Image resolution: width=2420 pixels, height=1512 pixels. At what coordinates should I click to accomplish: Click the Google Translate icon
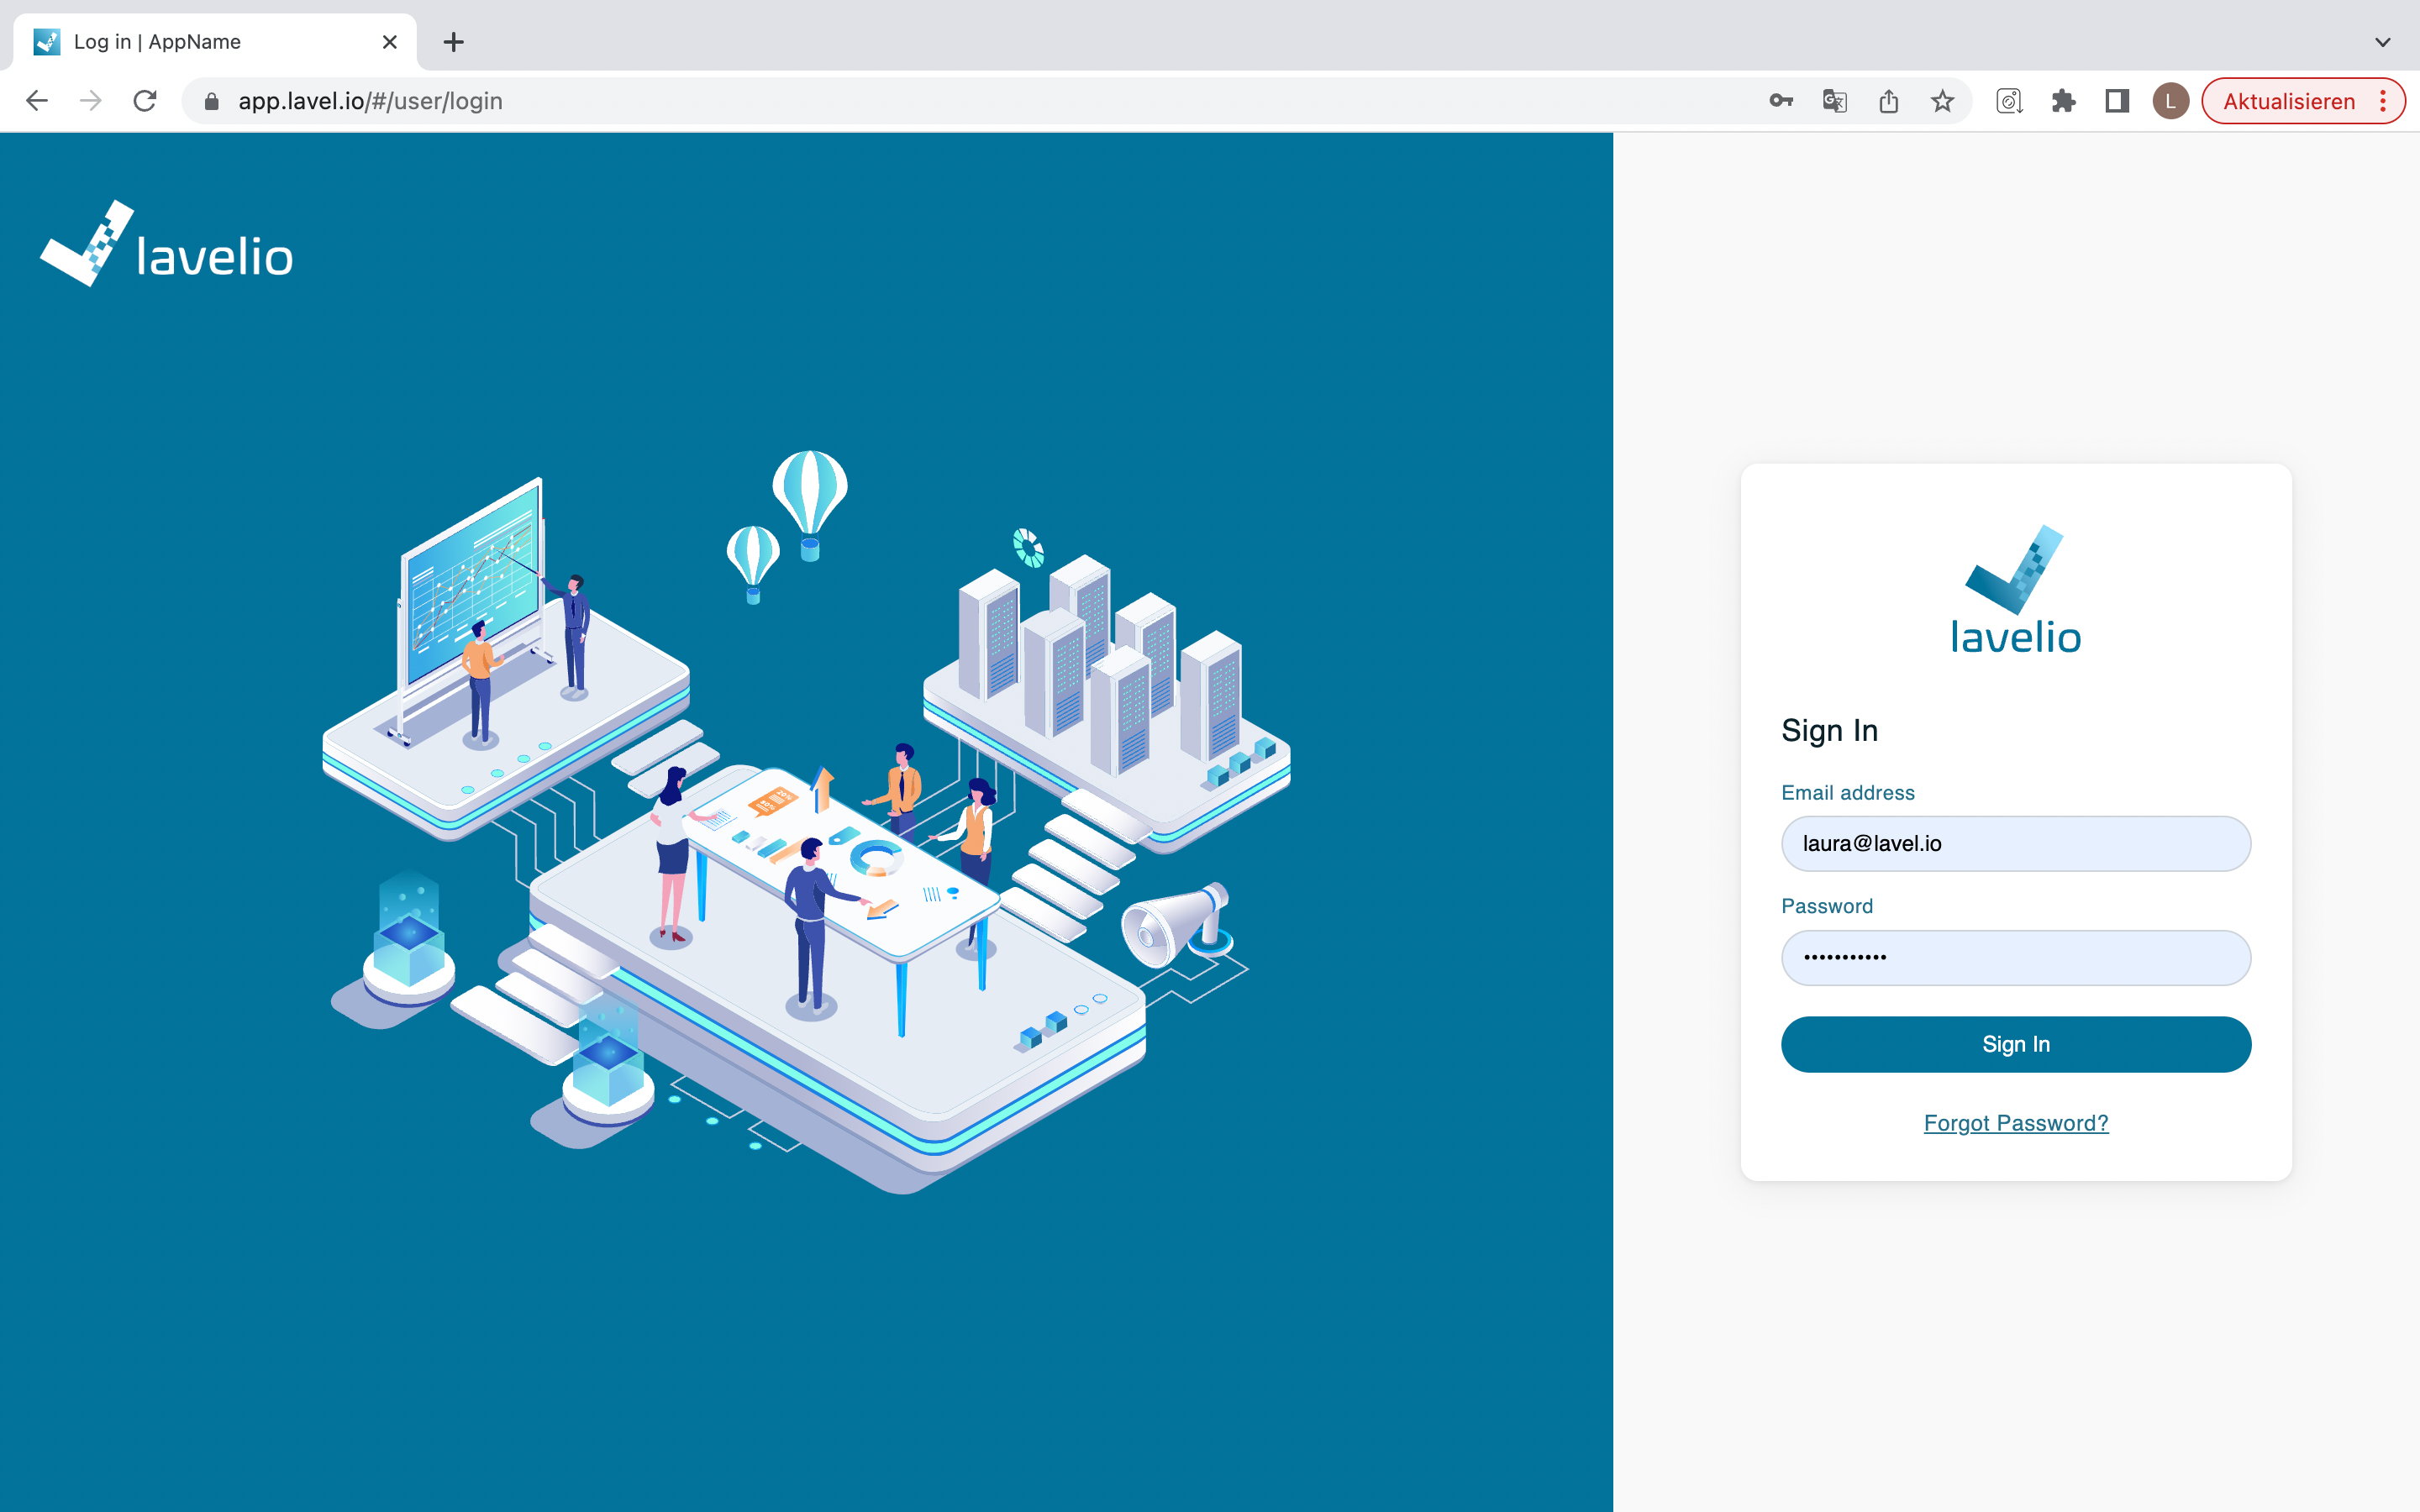[x=1834, y=101]
